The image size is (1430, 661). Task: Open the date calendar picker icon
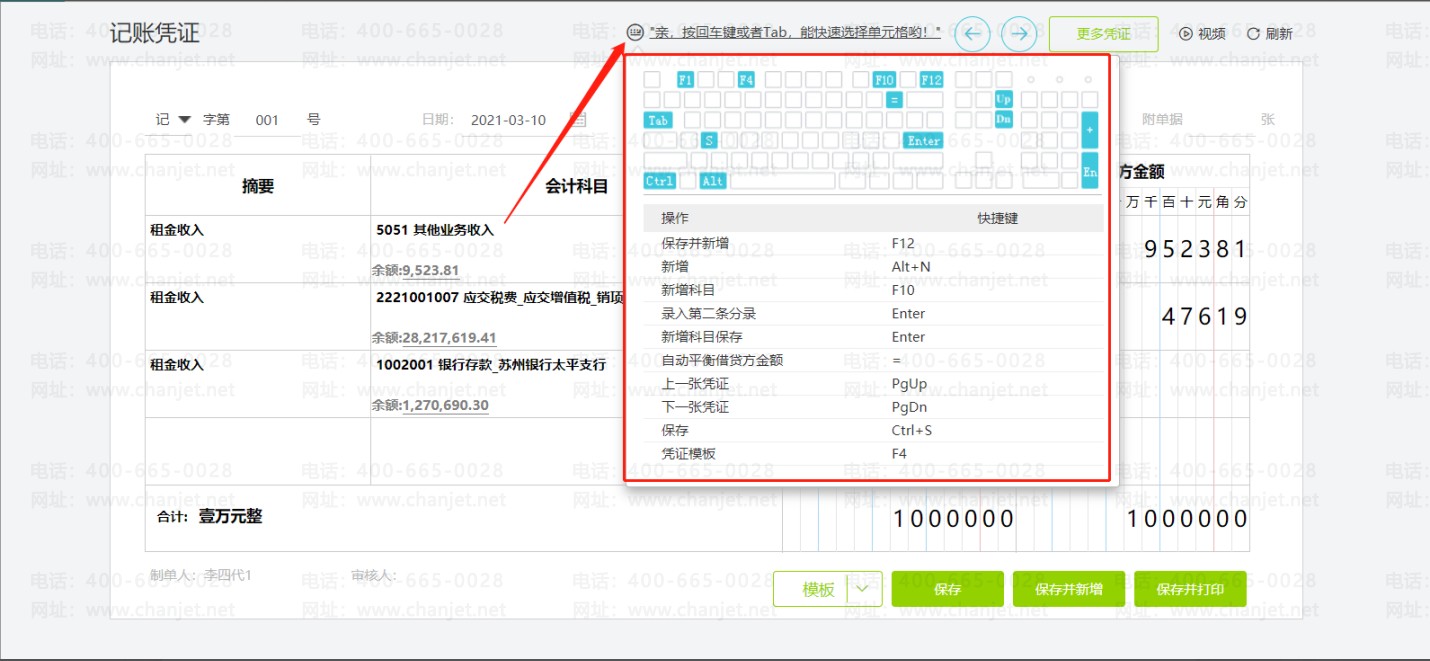(578, 119)
